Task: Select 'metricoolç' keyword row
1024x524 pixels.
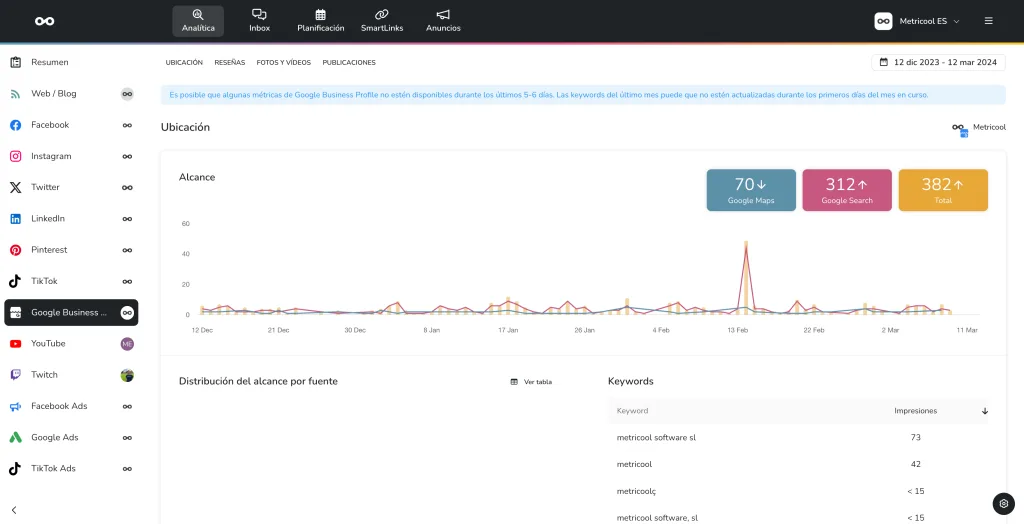Action: (x=798, y=491)
